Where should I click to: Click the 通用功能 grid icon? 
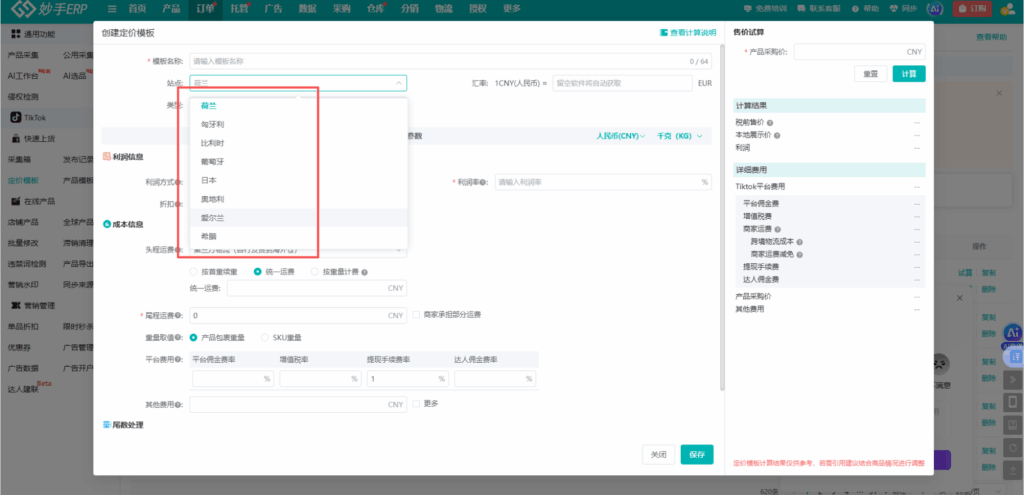point(16,34)
